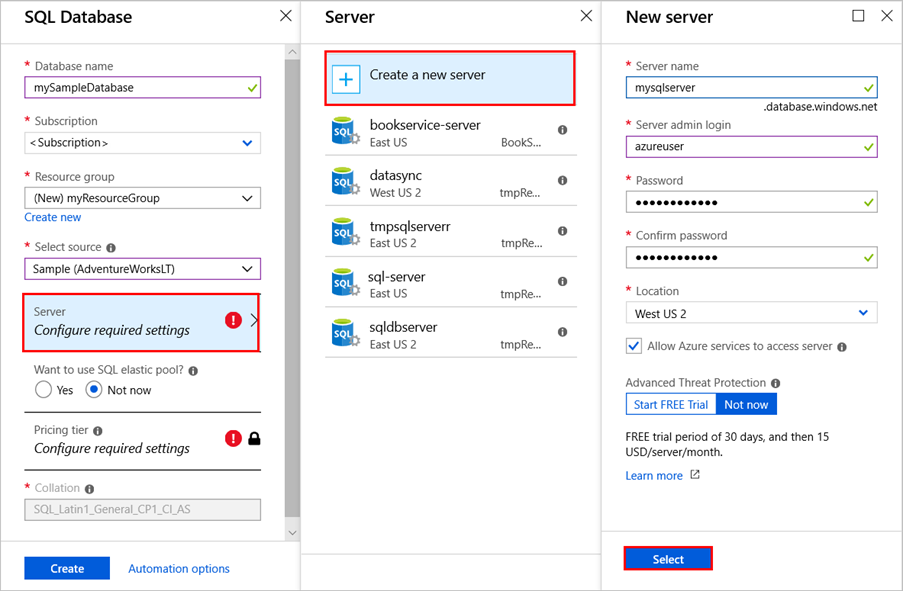Close the New server blade
The width and height of the screenshot is (903, 591).
887,16
